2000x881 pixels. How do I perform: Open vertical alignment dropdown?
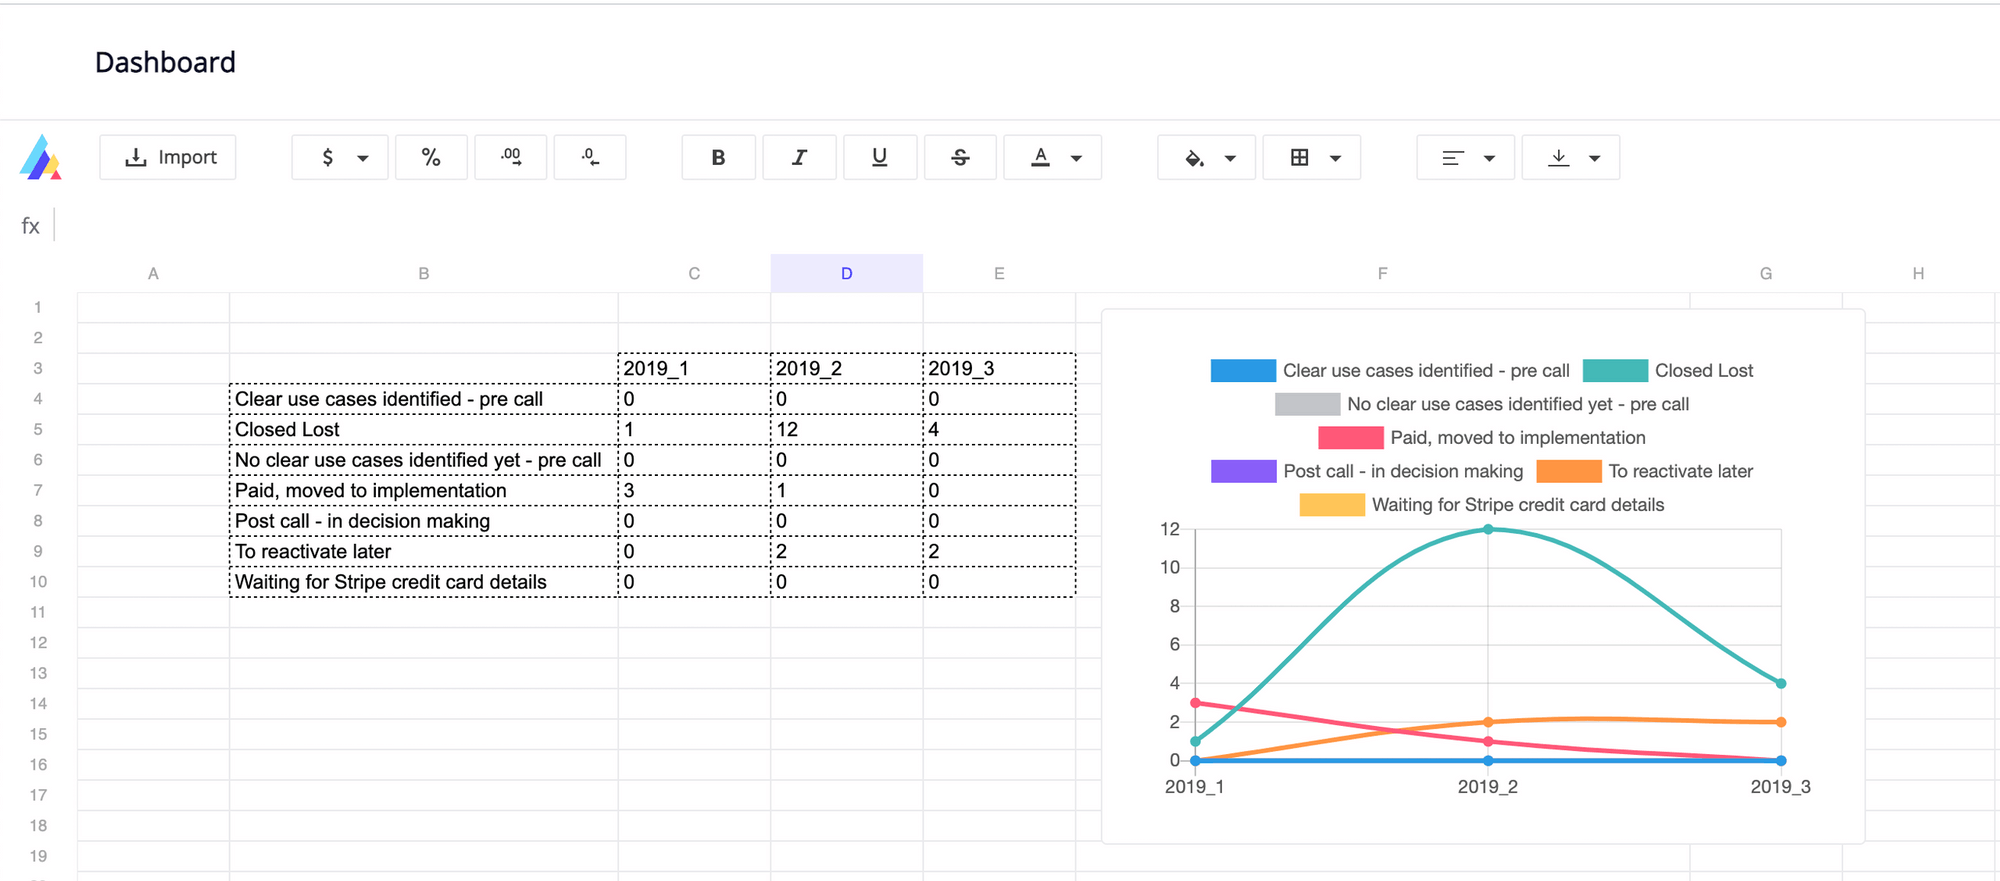point(1571,157)
